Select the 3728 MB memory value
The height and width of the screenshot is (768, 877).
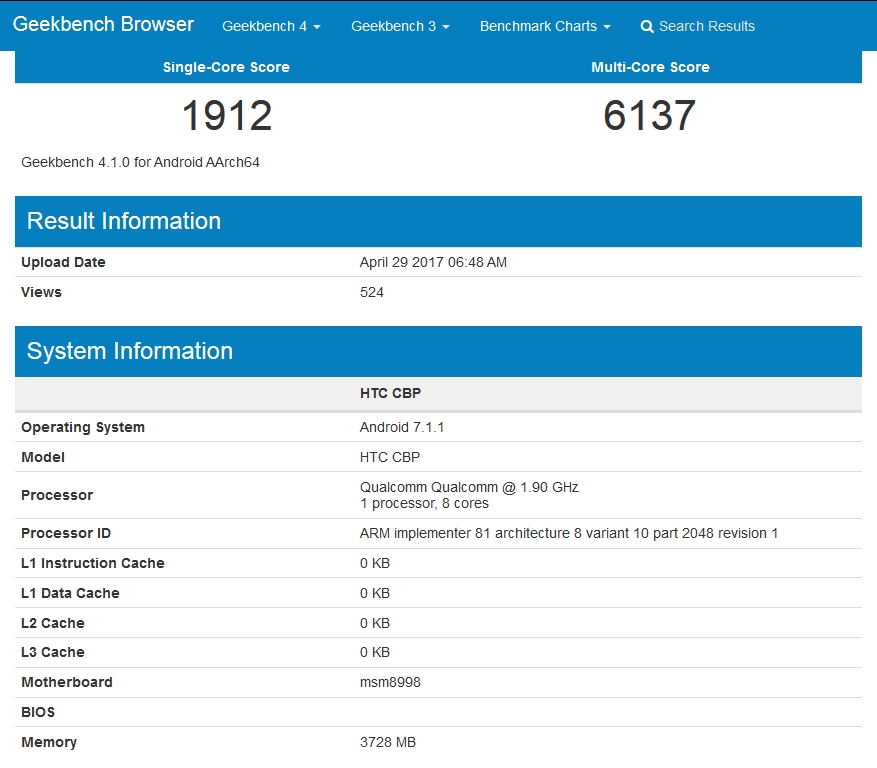pyautogui.click(x=388, y=742)
